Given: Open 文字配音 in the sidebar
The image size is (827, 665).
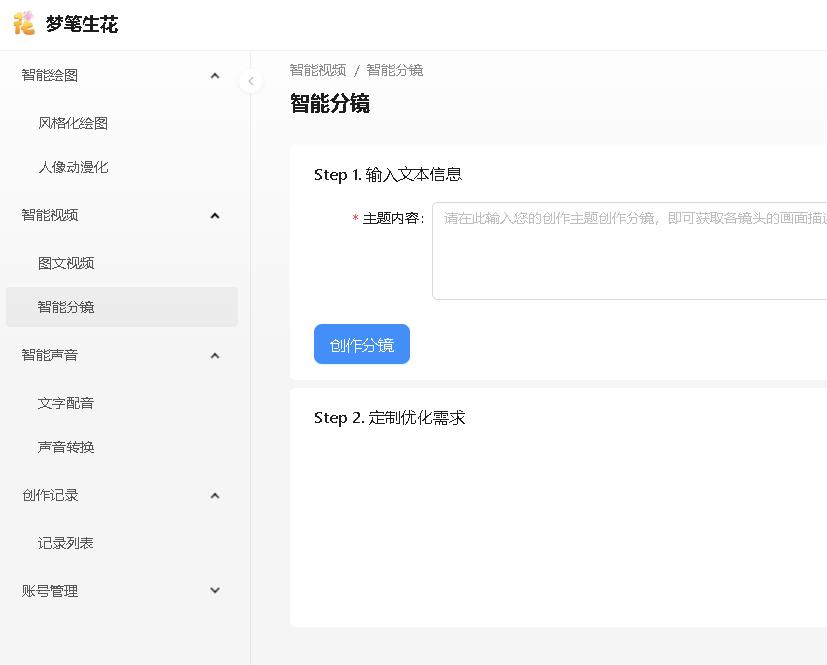Looking at the screenshot, I should pos(66,403).
